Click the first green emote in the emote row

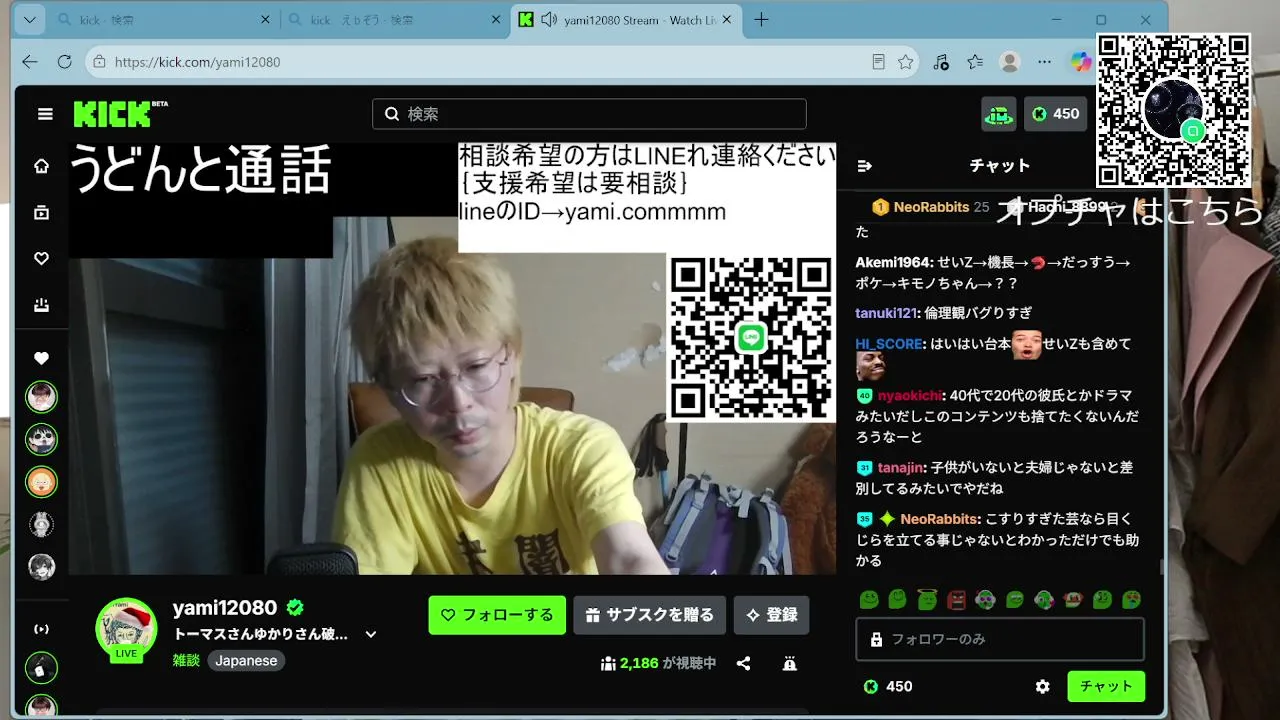(x=869, y=600)
